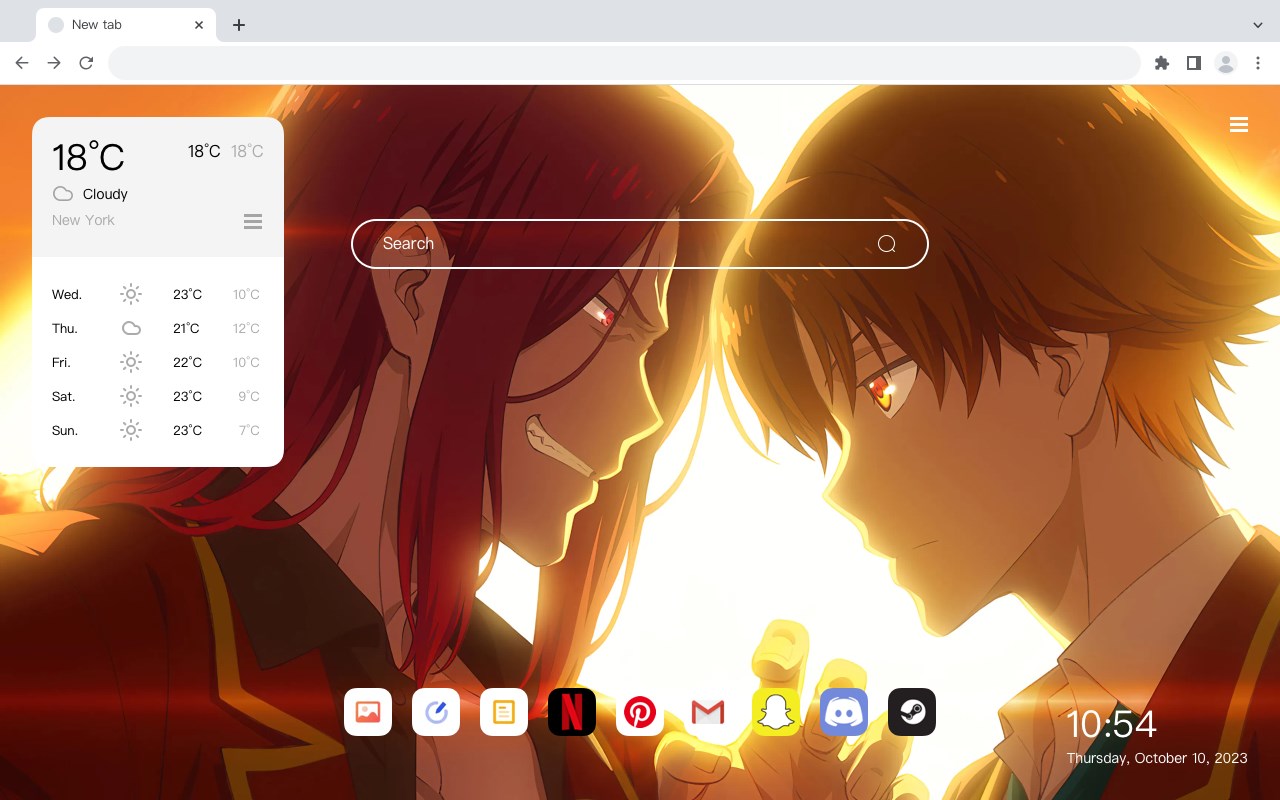
Task: Click the Cloudy condition text
Action: tap(105, 194)
